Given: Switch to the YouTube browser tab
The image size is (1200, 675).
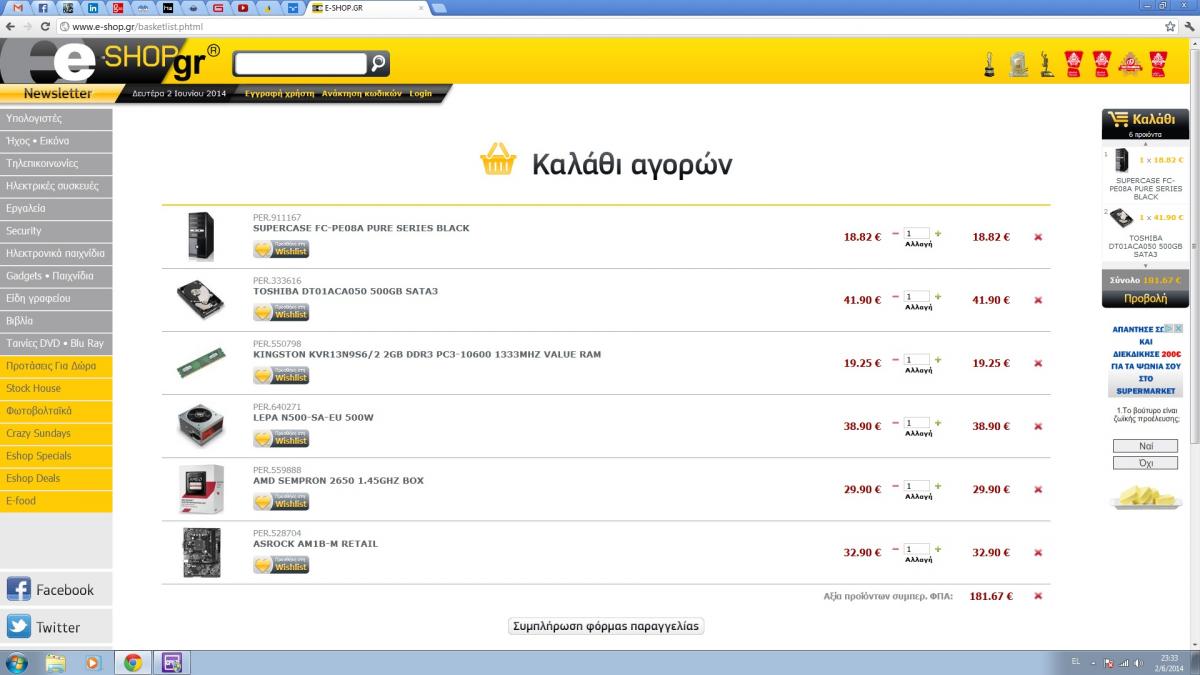Looking at the screenshot, I should coord(243,7).
